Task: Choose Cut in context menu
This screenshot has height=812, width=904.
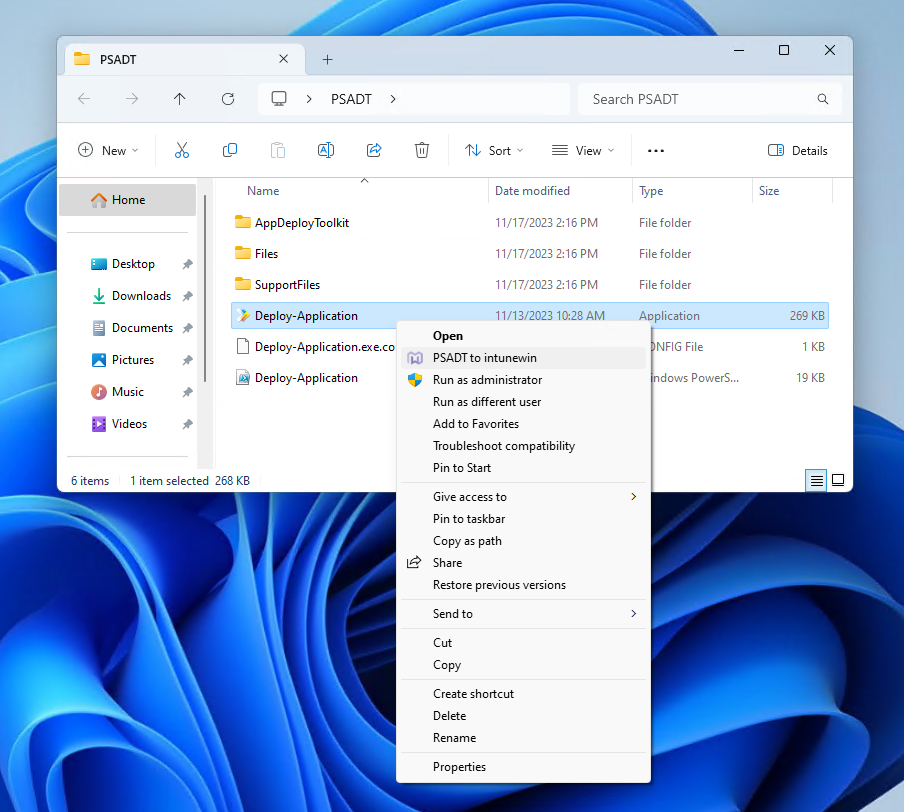Action: 523,642
